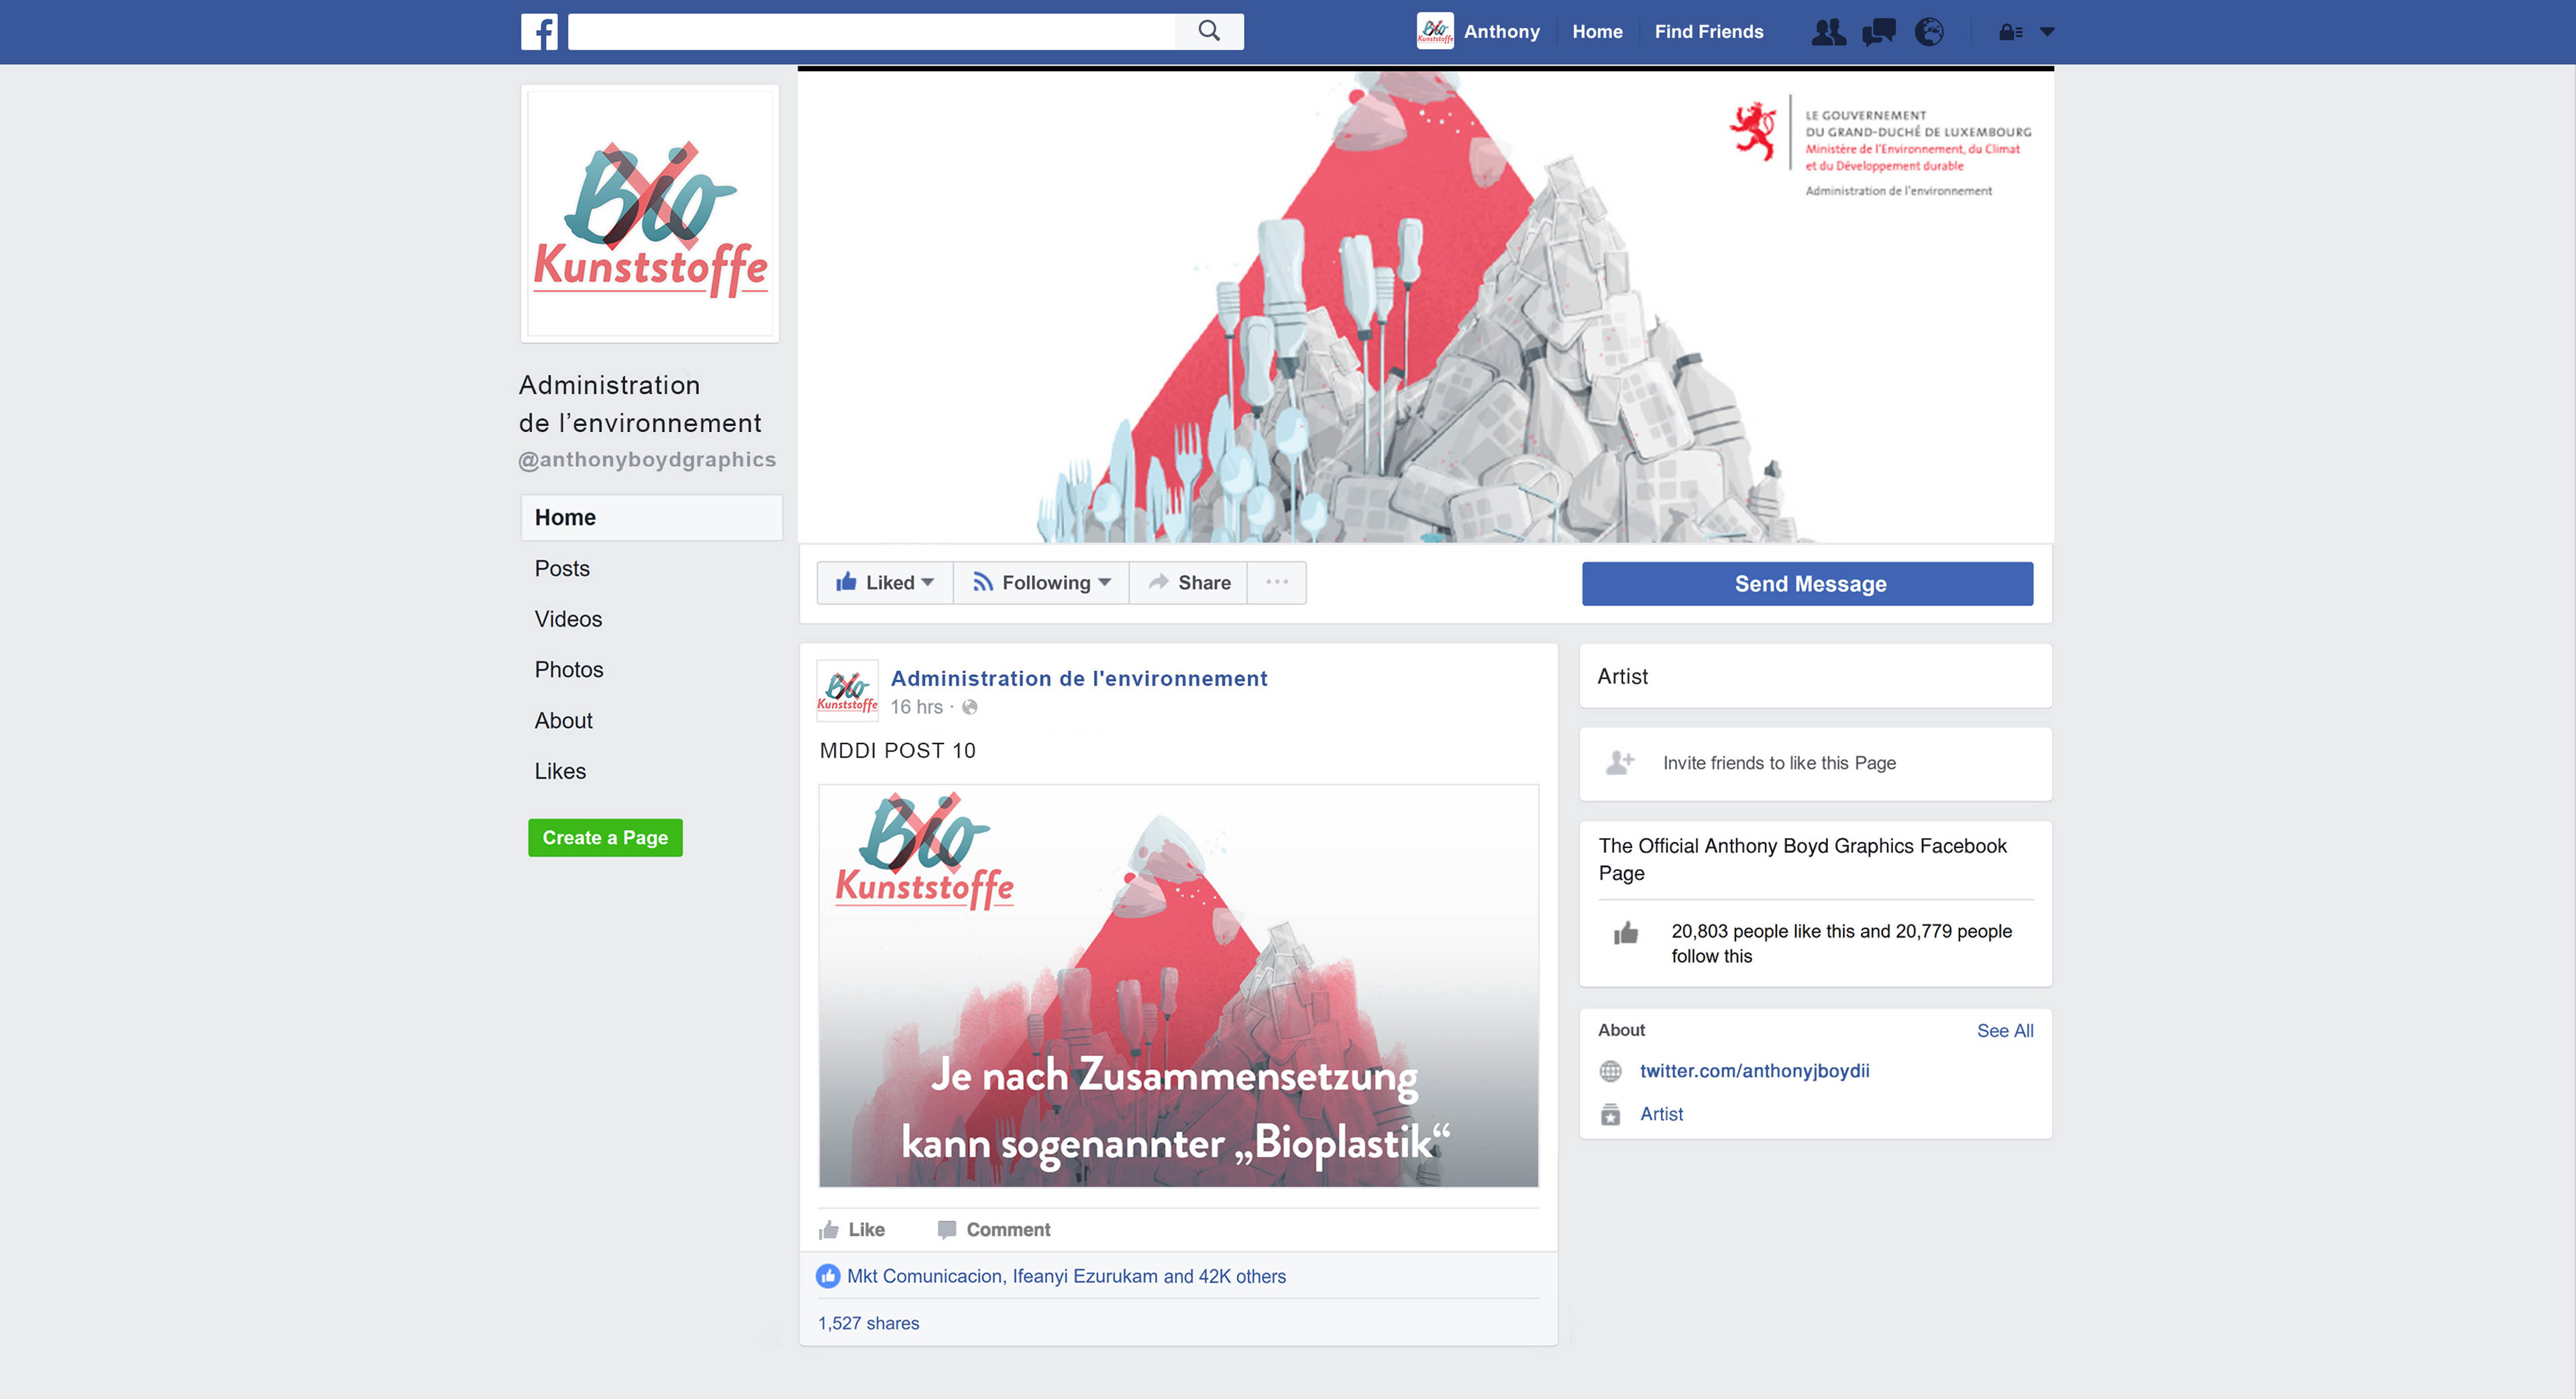This screenshot has height=1399, width=2576.
Task: Click the Facebook logo icon
Action: (x=539, y=32)
